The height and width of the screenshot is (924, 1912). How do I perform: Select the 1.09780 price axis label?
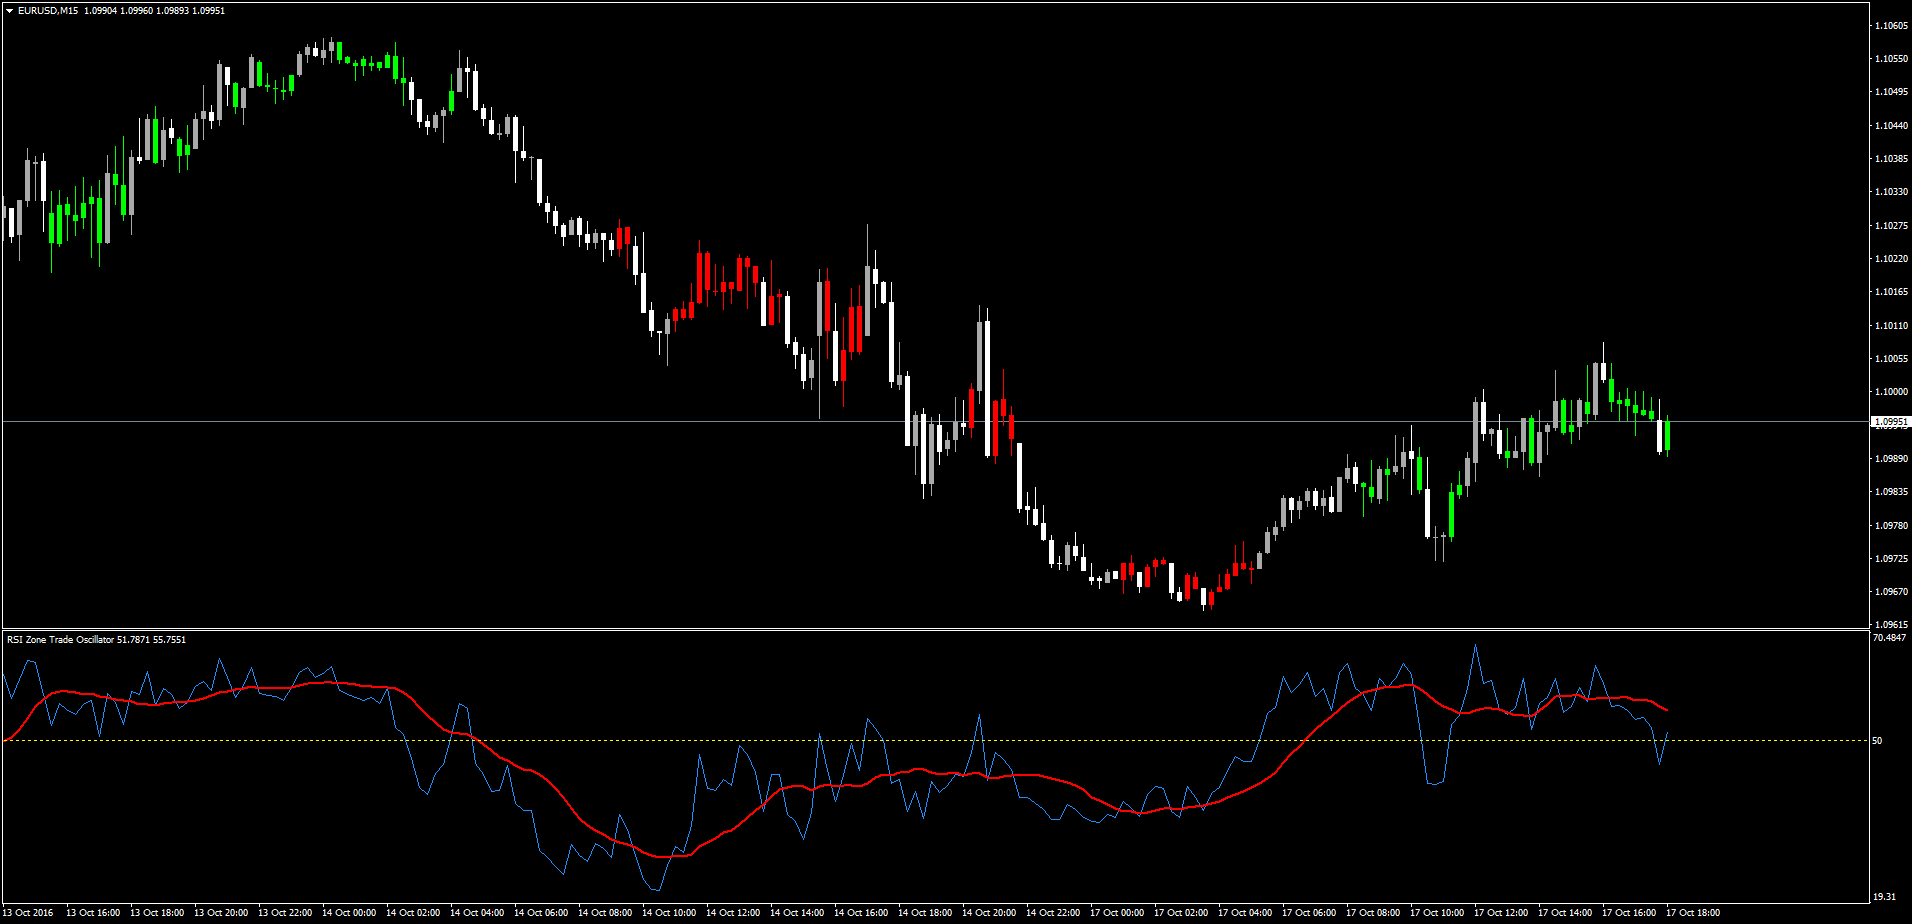[1892, 525]
